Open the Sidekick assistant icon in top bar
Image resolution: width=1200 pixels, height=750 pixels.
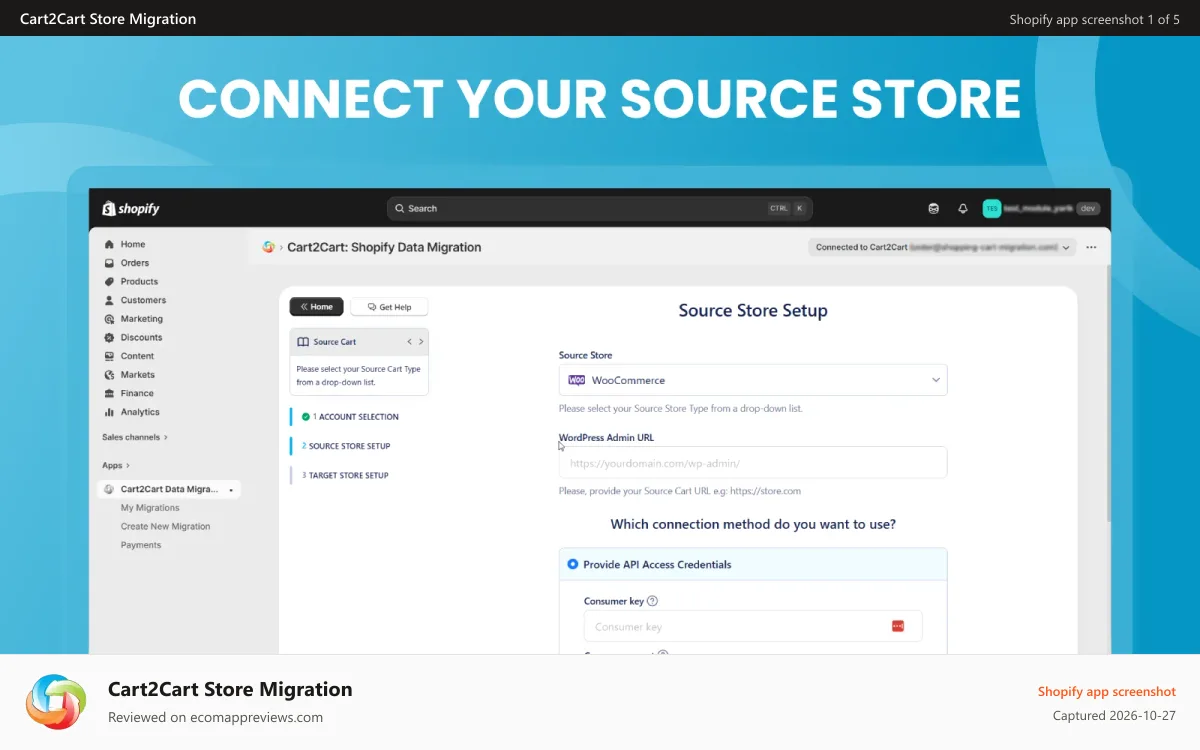point(933,208)
